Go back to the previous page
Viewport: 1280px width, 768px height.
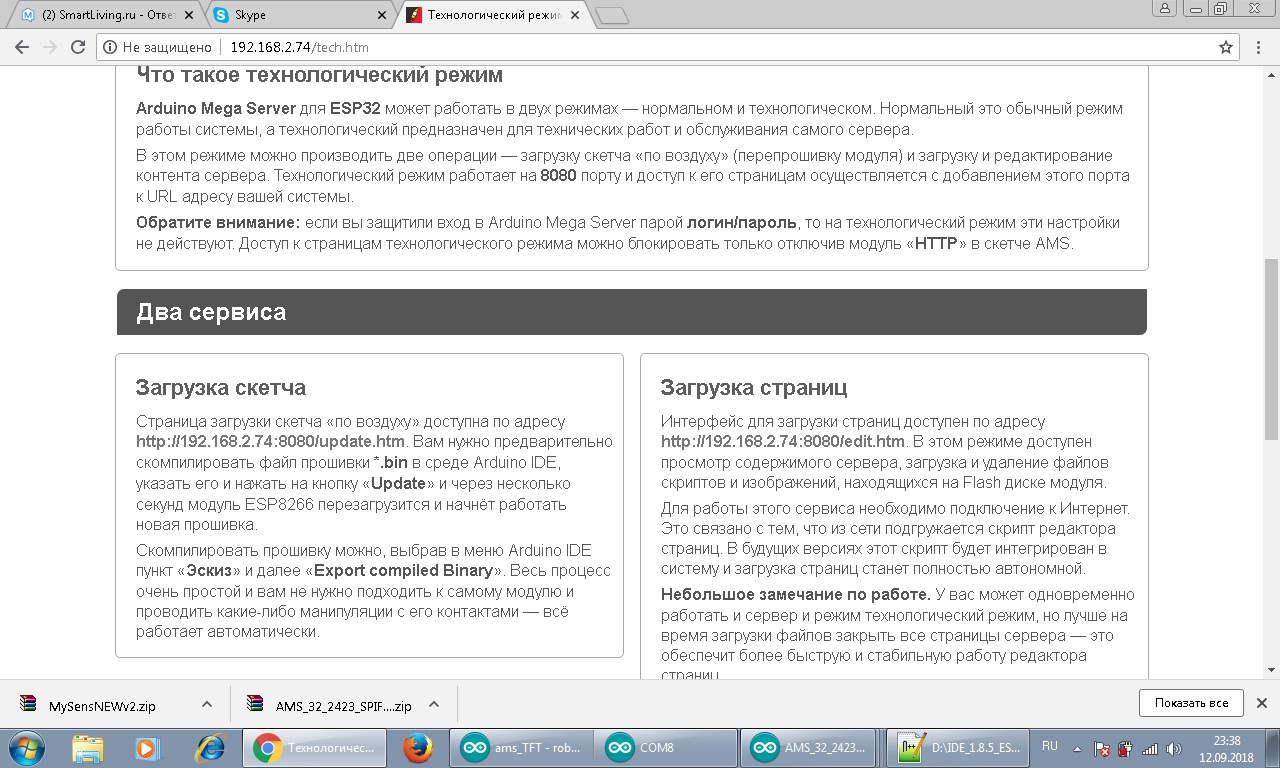(23, 47)
